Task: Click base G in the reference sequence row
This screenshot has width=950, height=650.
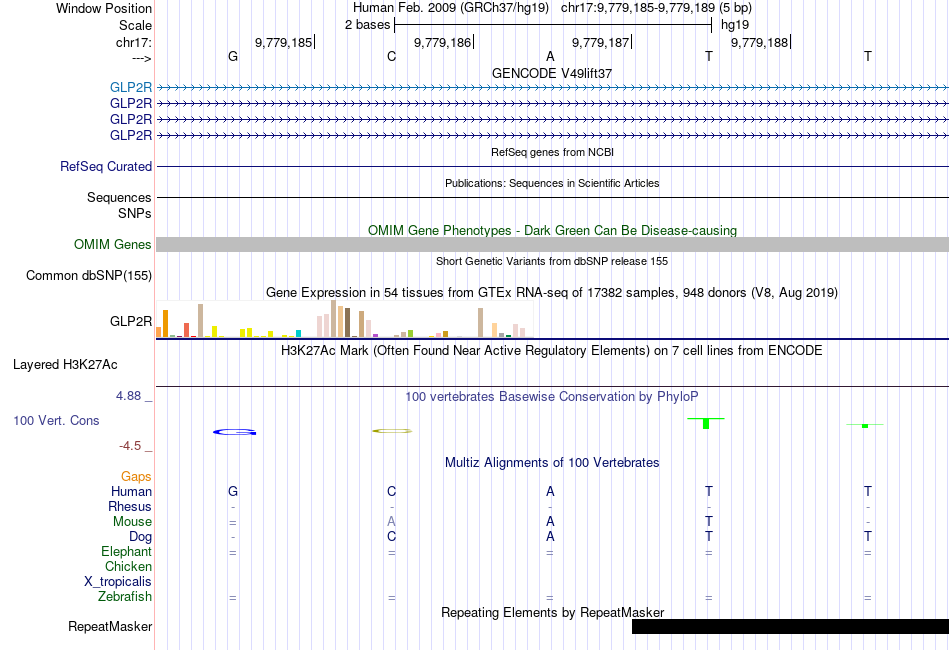Action: (x=233, y=56)
